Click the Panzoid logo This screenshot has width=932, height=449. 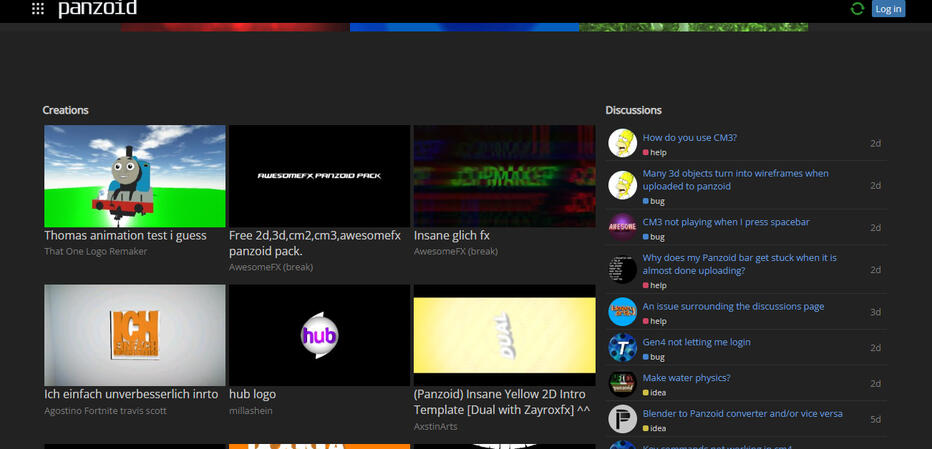click(x=97, y=9)
